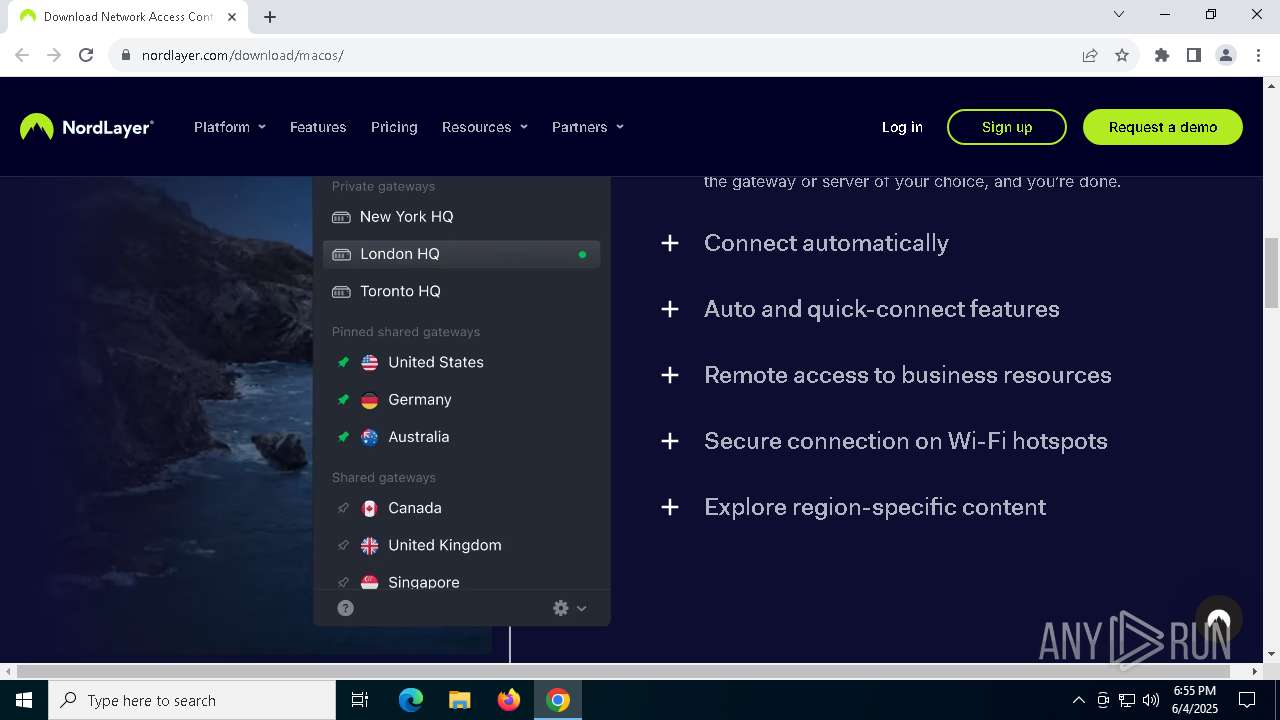Click the browser back arrow
Viewport: 1280px width, 720px height.
22,55
